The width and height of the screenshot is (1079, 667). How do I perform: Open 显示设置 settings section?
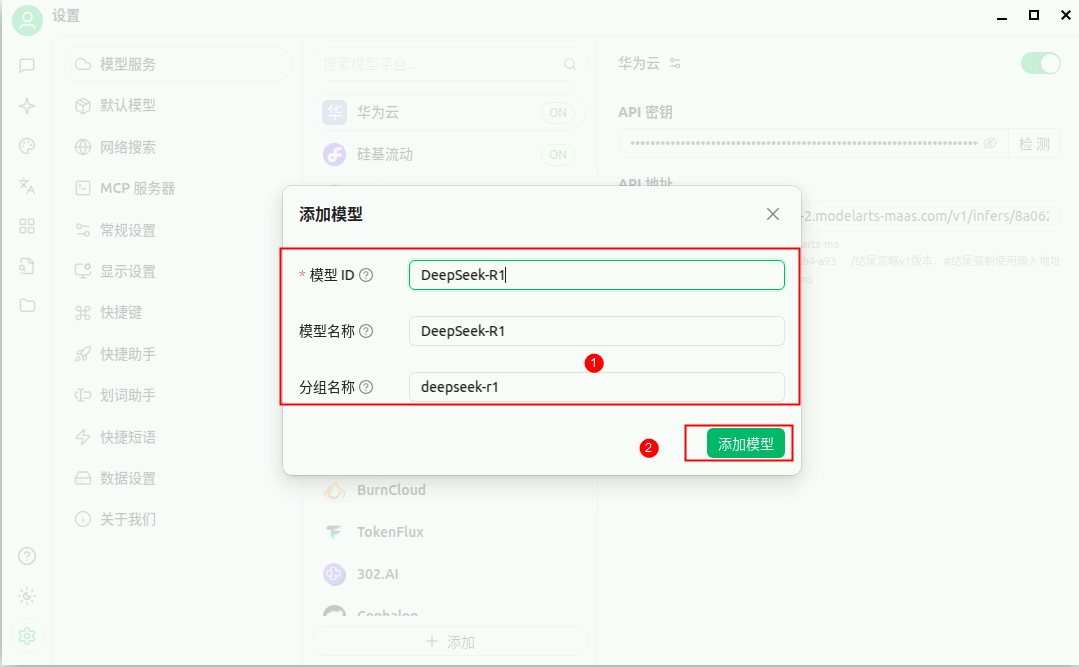pos(178,271)
